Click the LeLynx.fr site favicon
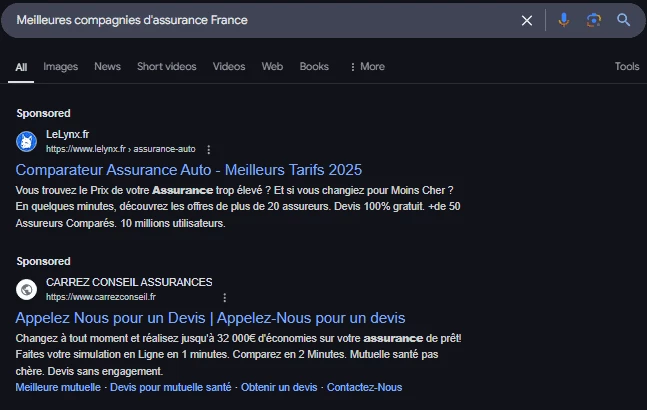The image size is (647, 410). pyautogui.click(x=27, y=141)
